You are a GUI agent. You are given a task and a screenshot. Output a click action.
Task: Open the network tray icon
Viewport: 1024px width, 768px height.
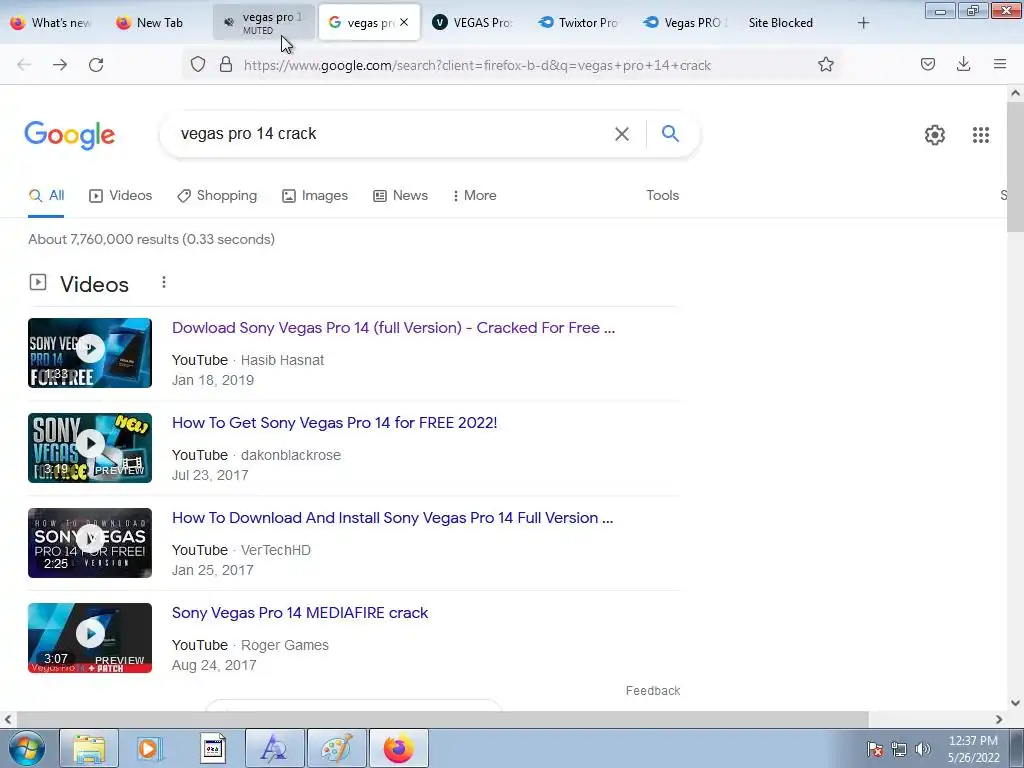pos(899,749)
